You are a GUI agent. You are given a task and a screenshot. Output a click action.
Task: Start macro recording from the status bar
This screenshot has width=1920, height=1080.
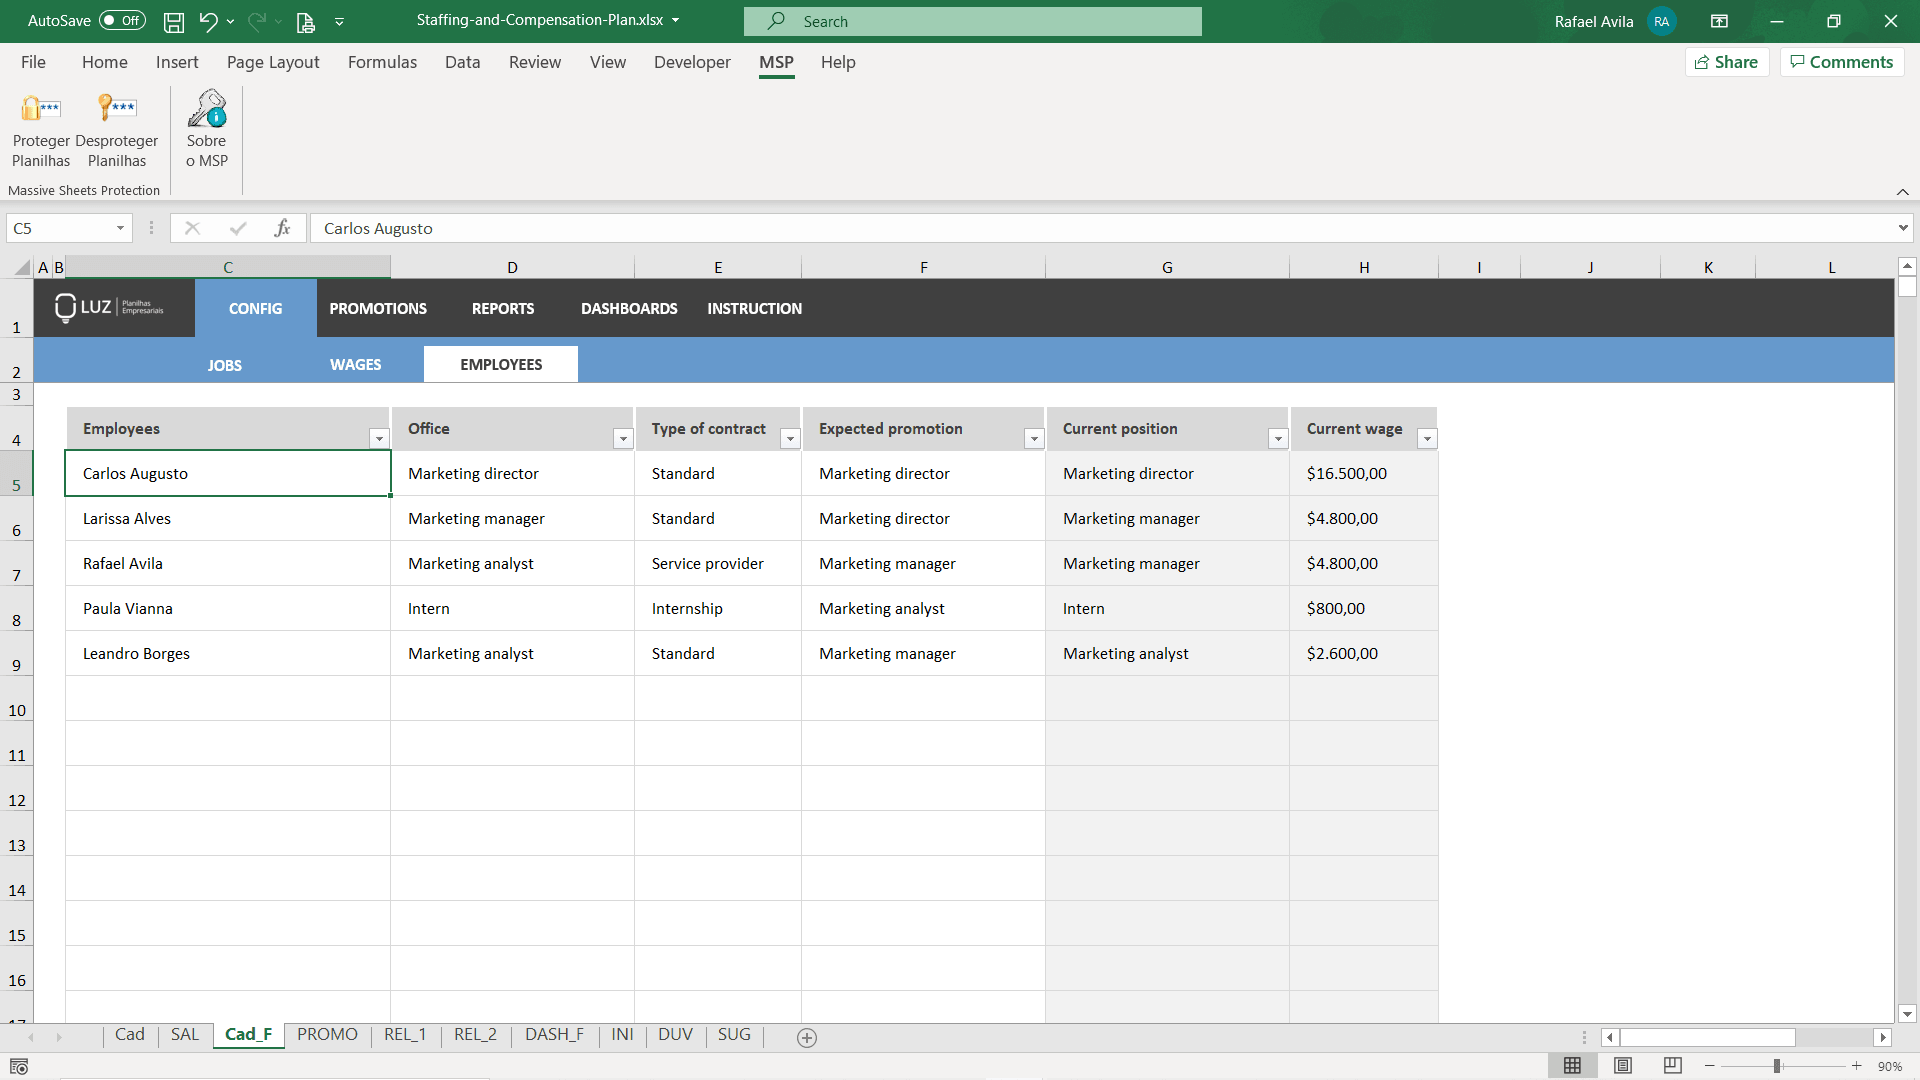21,1067
